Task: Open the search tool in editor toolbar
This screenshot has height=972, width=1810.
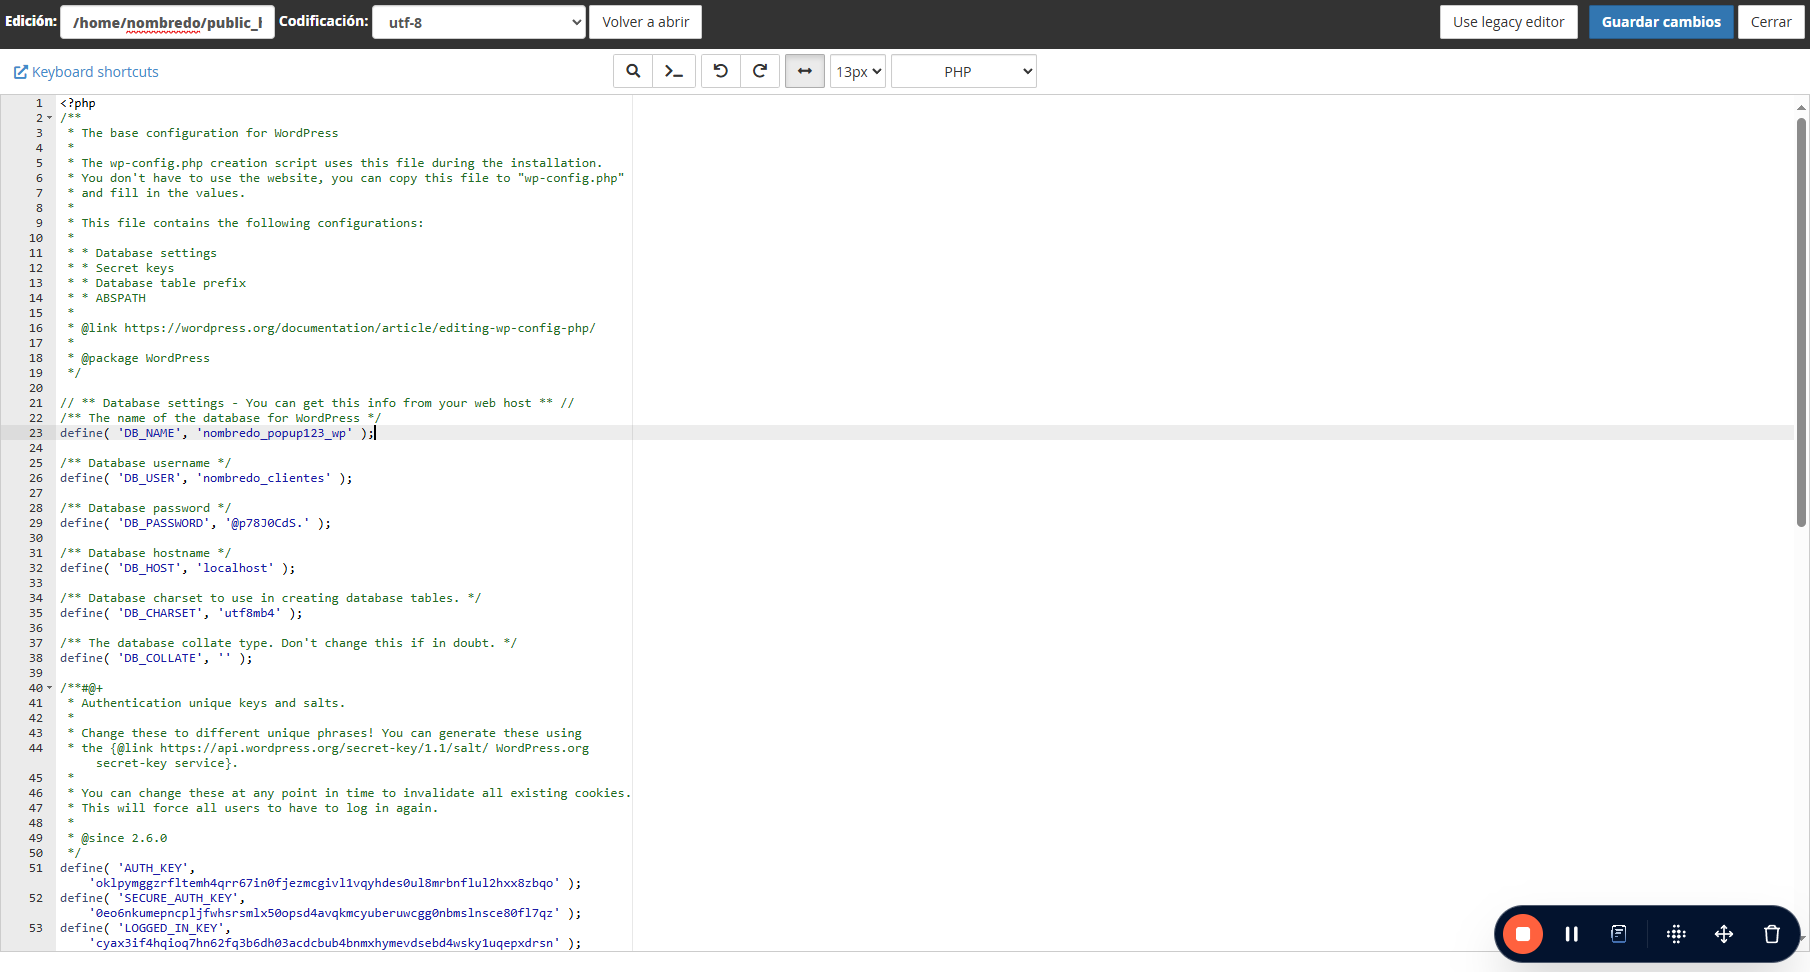Action: (633, 71)
